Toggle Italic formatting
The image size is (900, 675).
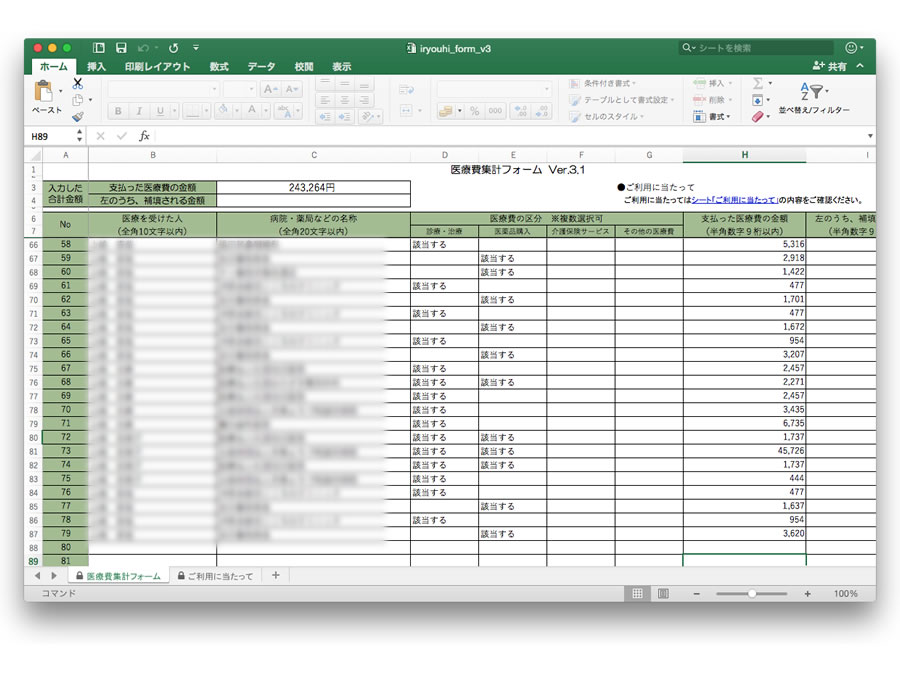coord(139,111)
